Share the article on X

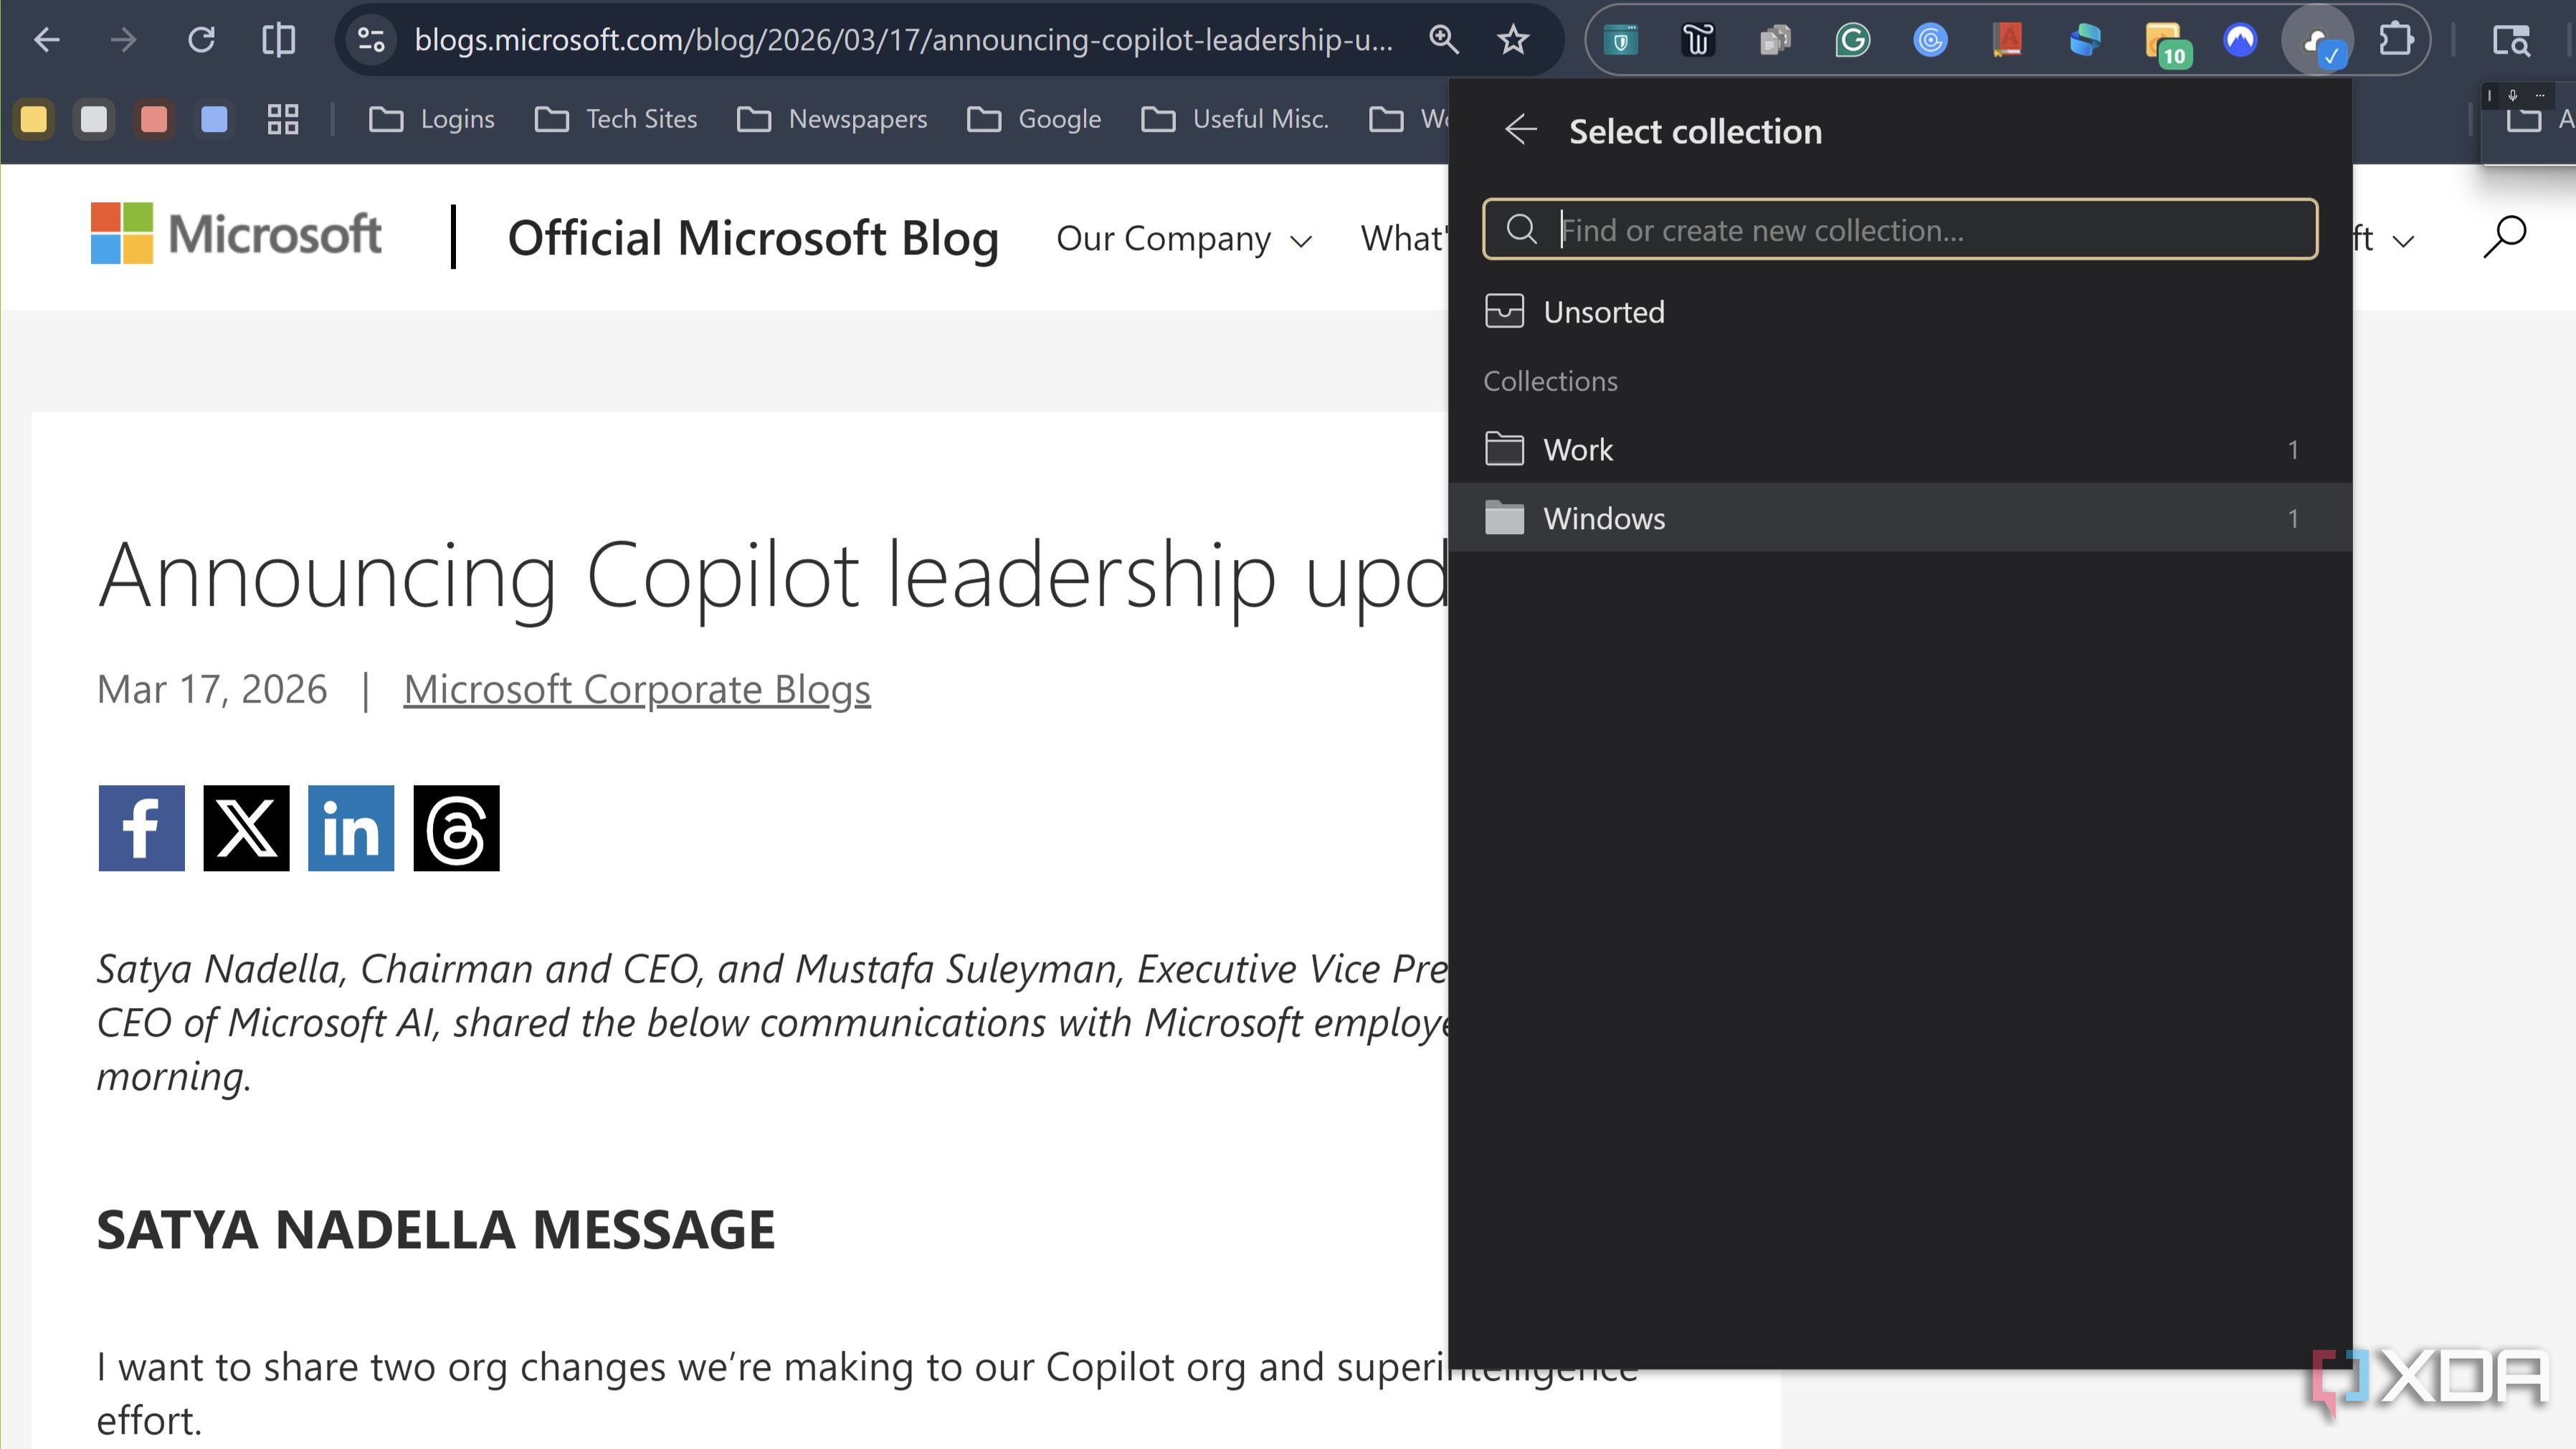click(x=246, y=828)
